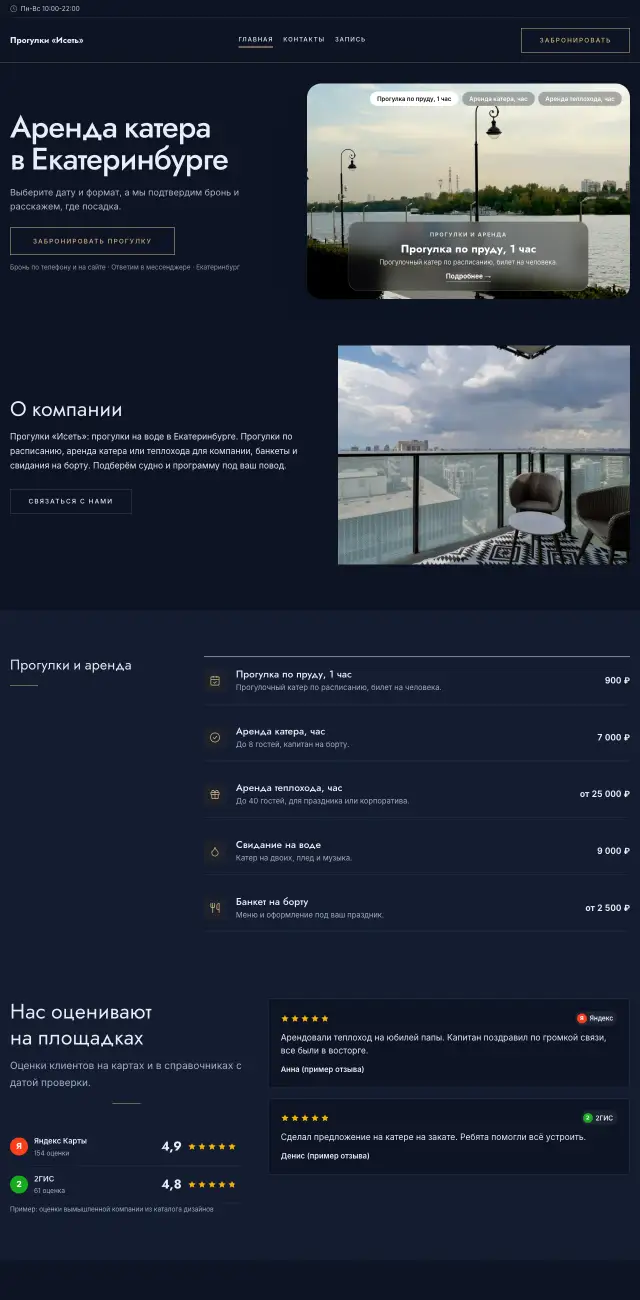Click the gift icon for Аренда теплохода
Image resolution: width=640 pixels, height=1300 pixels.
[214, 794]
